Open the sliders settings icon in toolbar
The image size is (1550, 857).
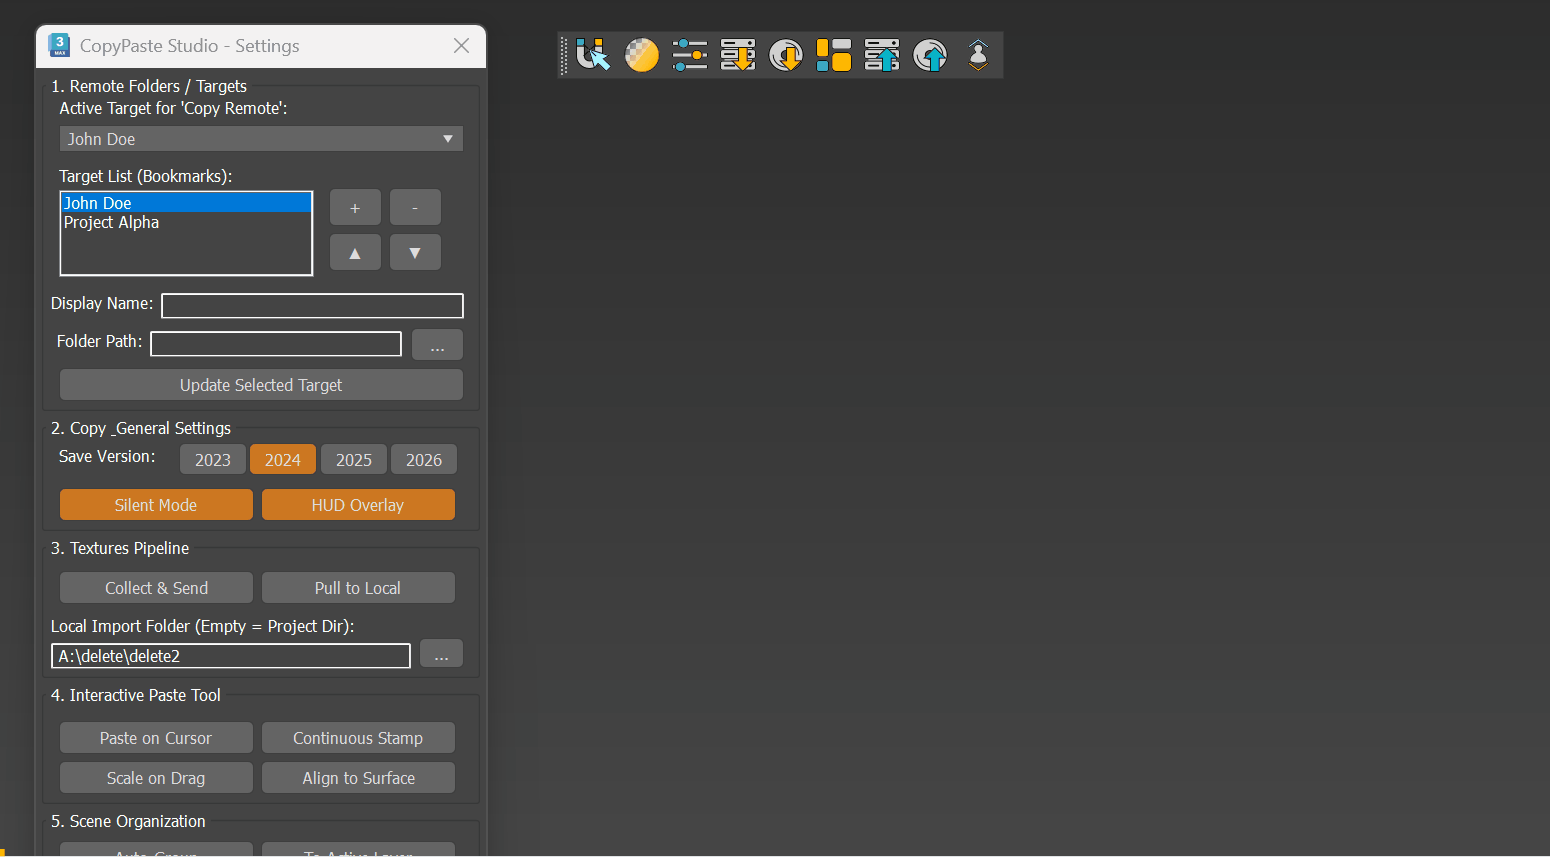689,55
